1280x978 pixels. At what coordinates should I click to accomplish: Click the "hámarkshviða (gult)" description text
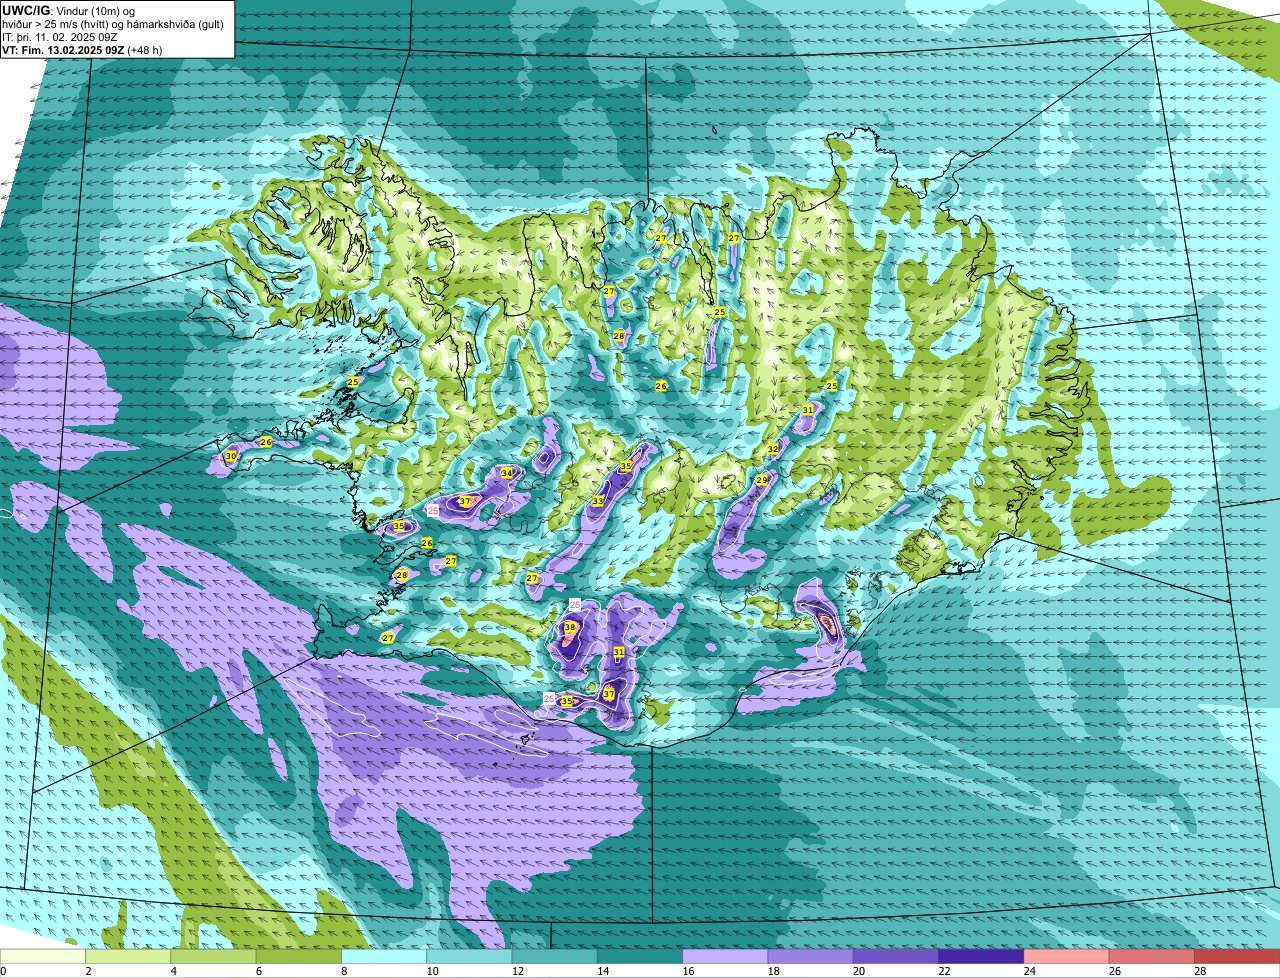pos(176,24)
